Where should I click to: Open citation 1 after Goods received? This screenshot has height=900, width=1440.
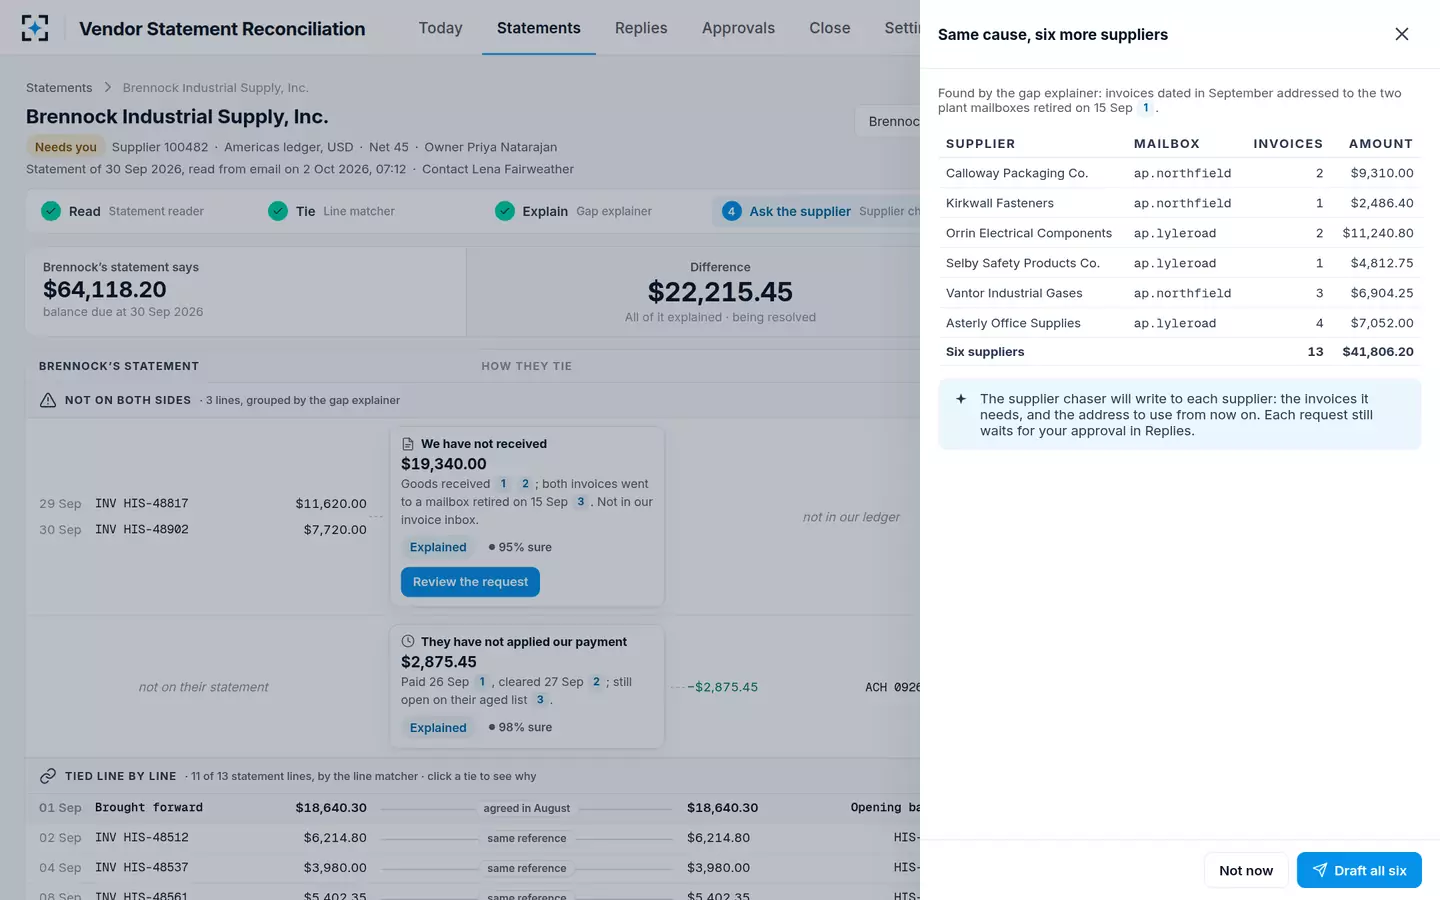click(x=503, y=484)
